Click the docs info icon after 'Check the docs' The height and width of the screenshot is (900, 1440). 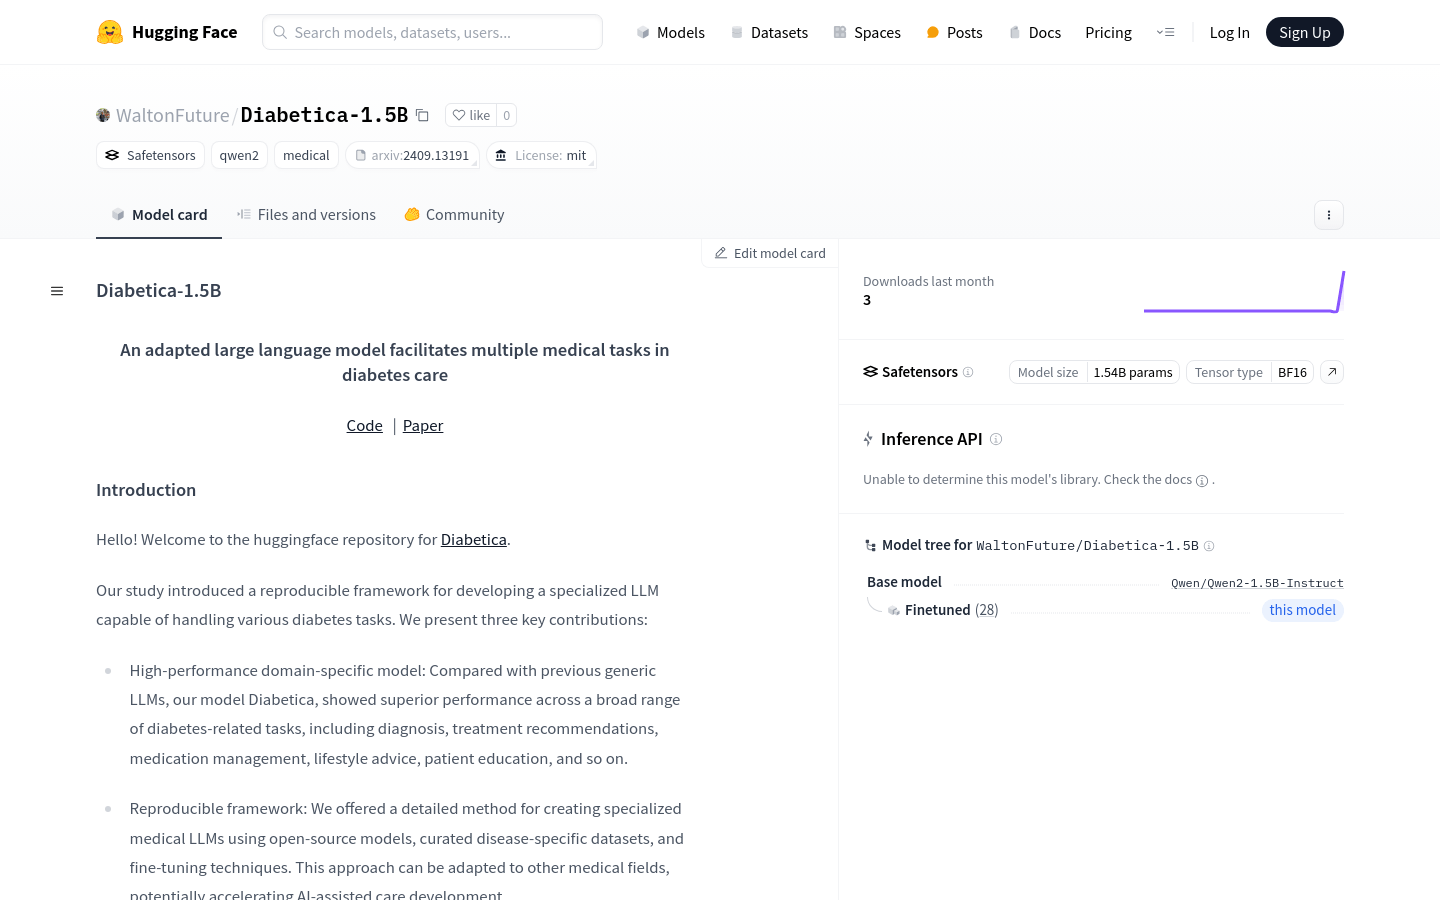click(1202, 481)
